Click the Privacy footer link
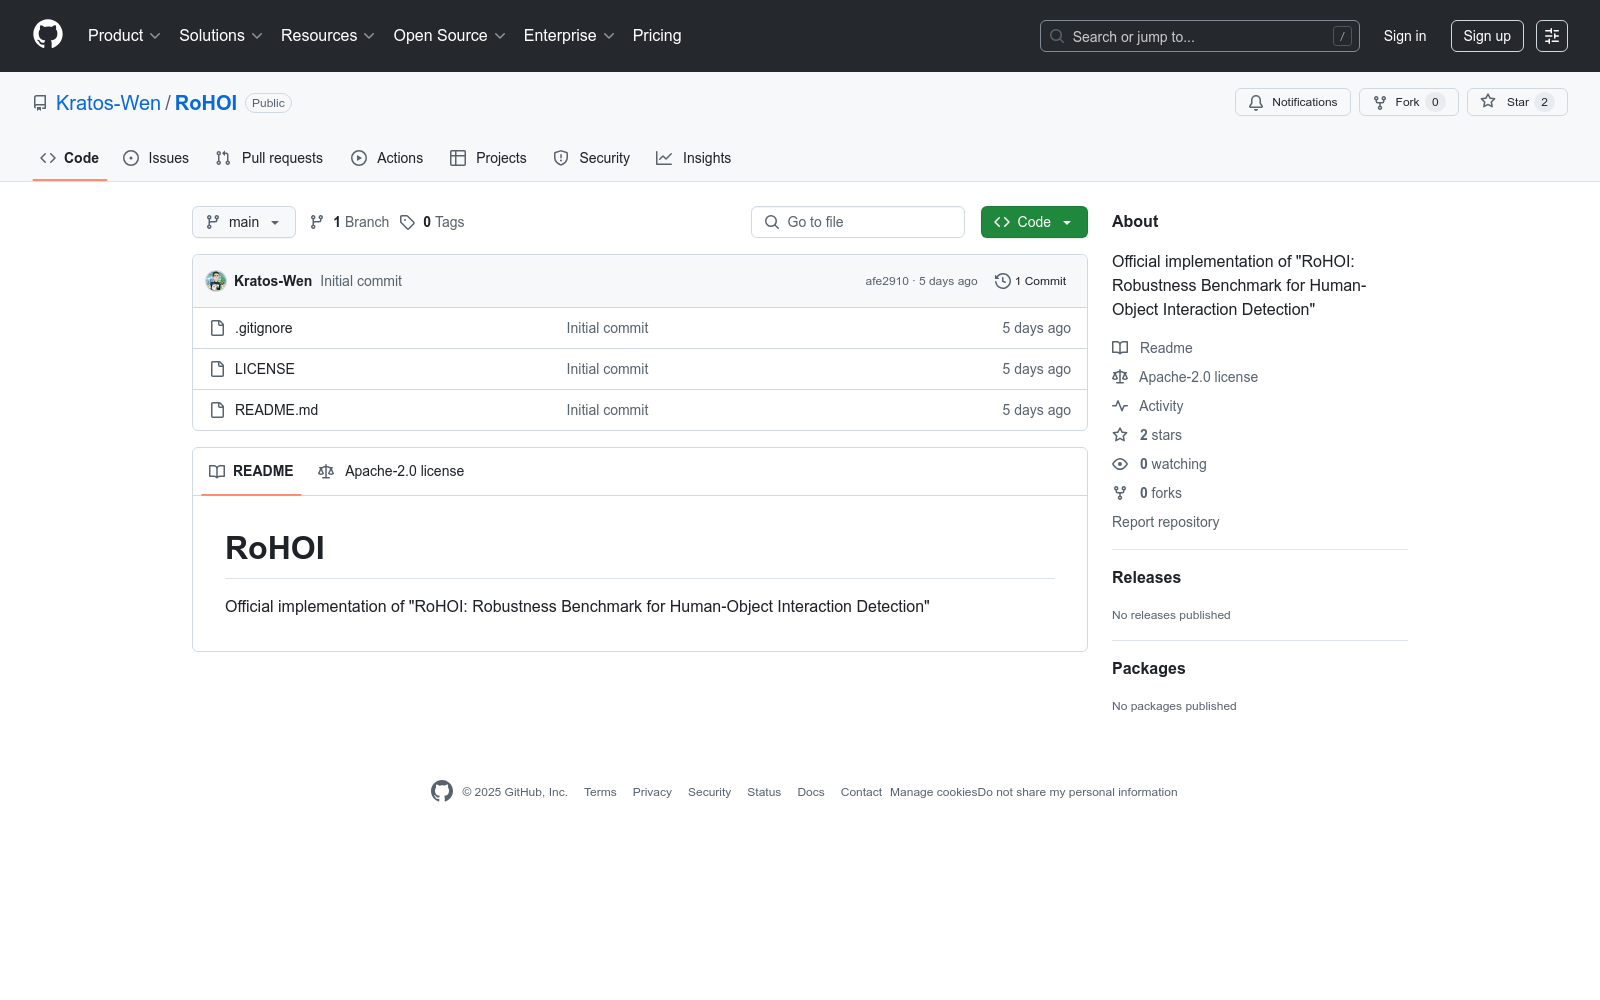1600x1000 pixels. click(x=652, y=792)
